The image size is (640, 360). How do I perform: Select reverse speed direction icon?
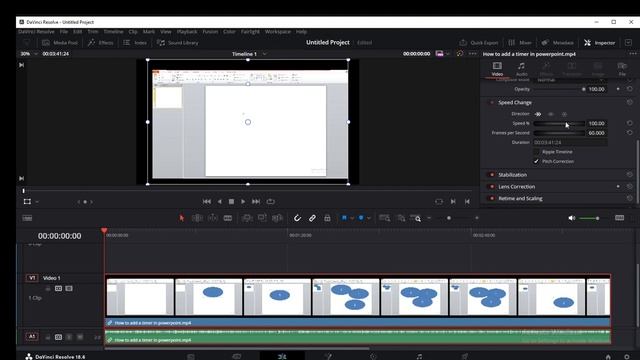click(551, 114)
